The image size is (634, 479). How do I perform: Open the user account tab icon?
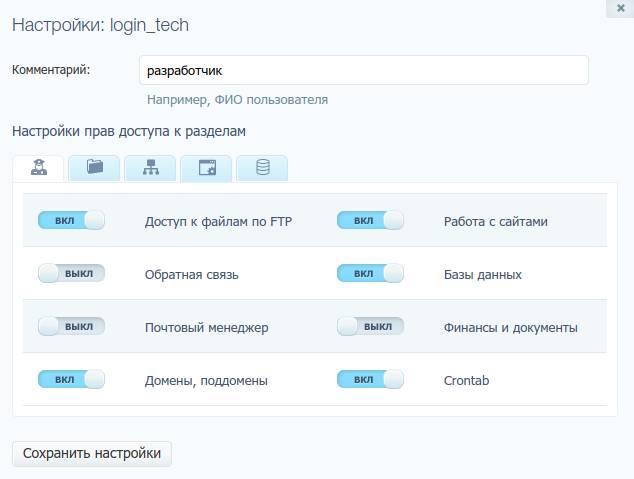point(38,168)
